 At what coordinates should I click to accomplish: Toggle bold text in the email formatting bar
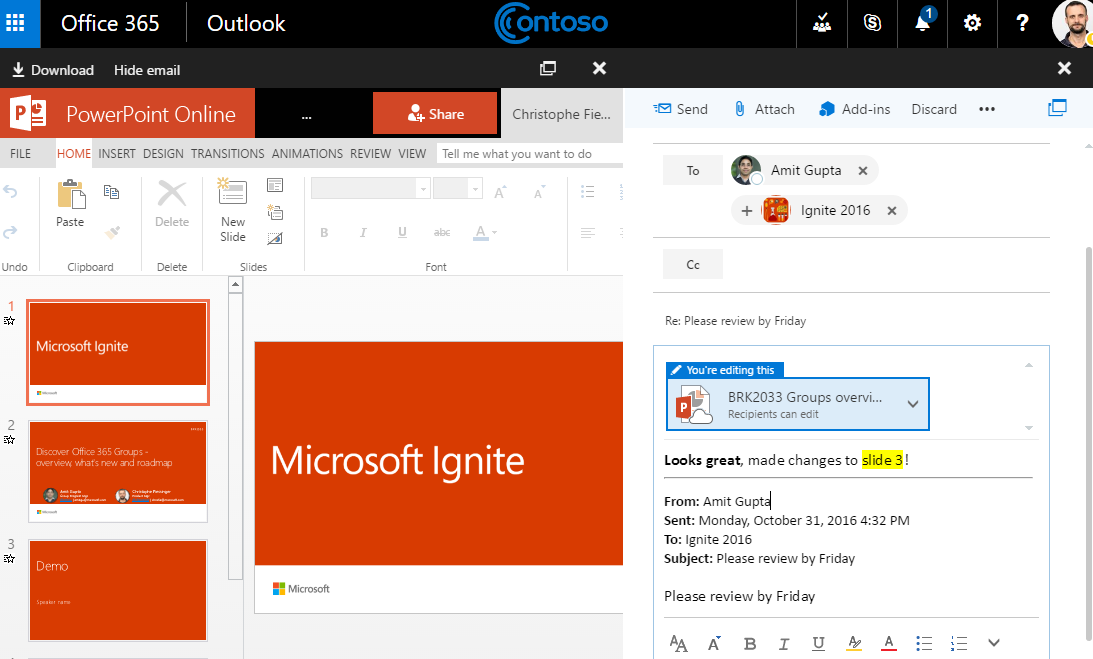coord(749,643)
